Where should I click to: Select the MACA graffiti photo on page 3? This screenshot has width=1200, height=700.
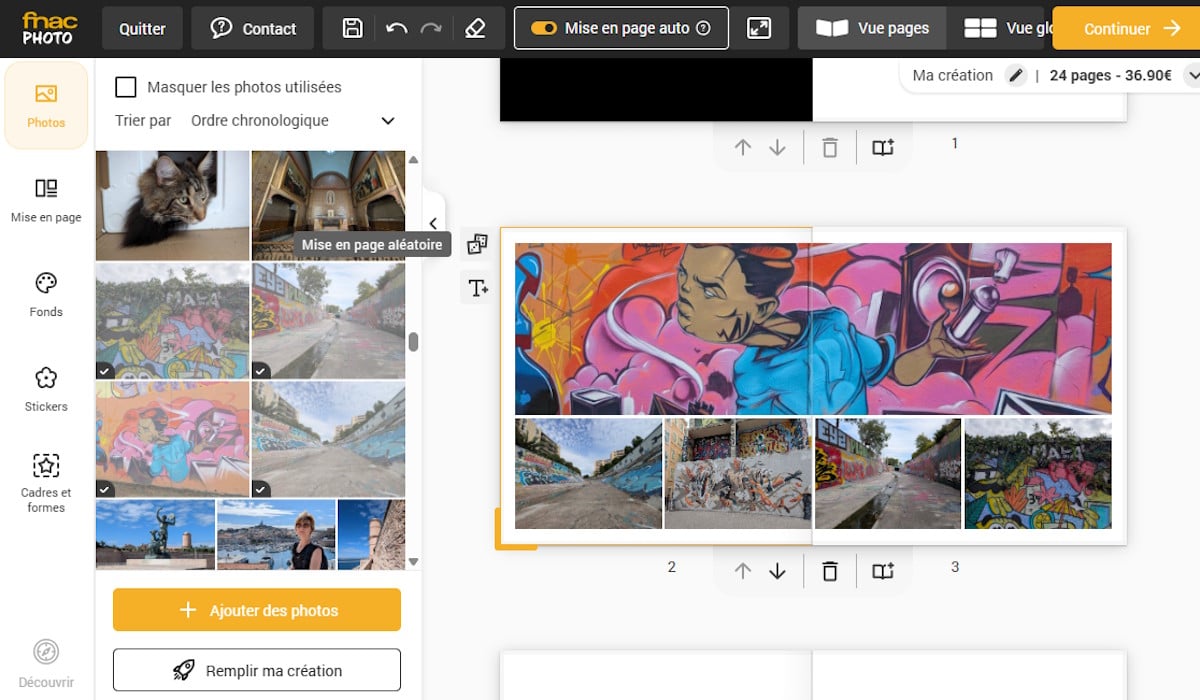(x=1038, y=473)
